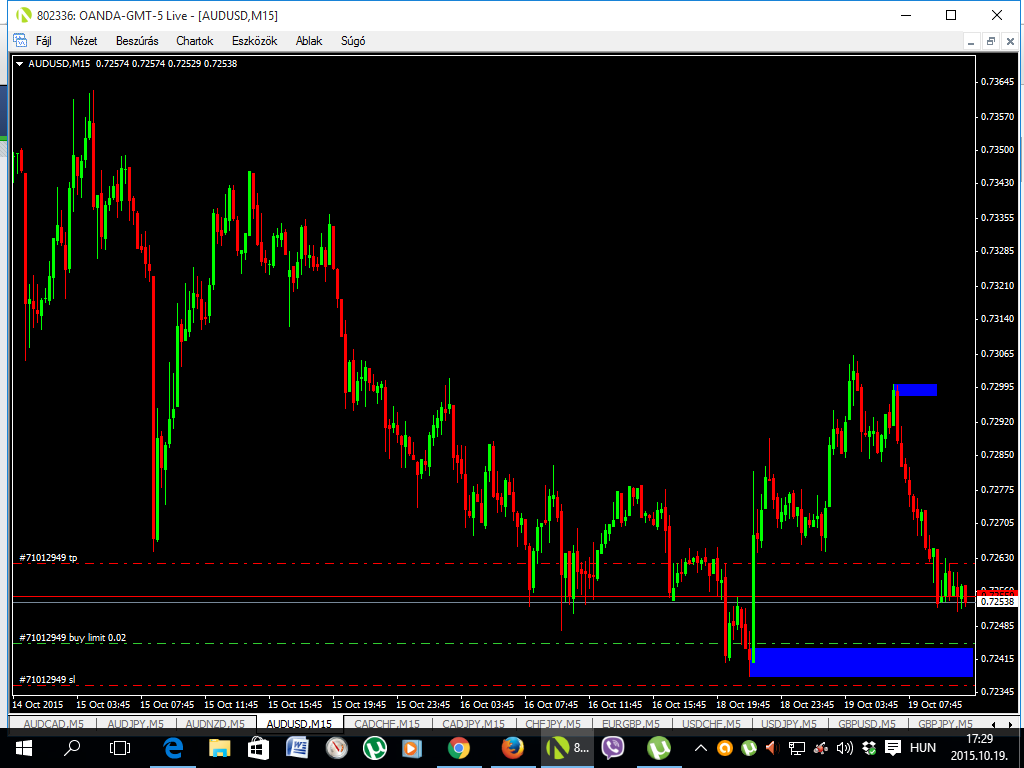The image size is (1024, 768).
Task: Open Firefox from the taskbar
Action: [513, 747]
